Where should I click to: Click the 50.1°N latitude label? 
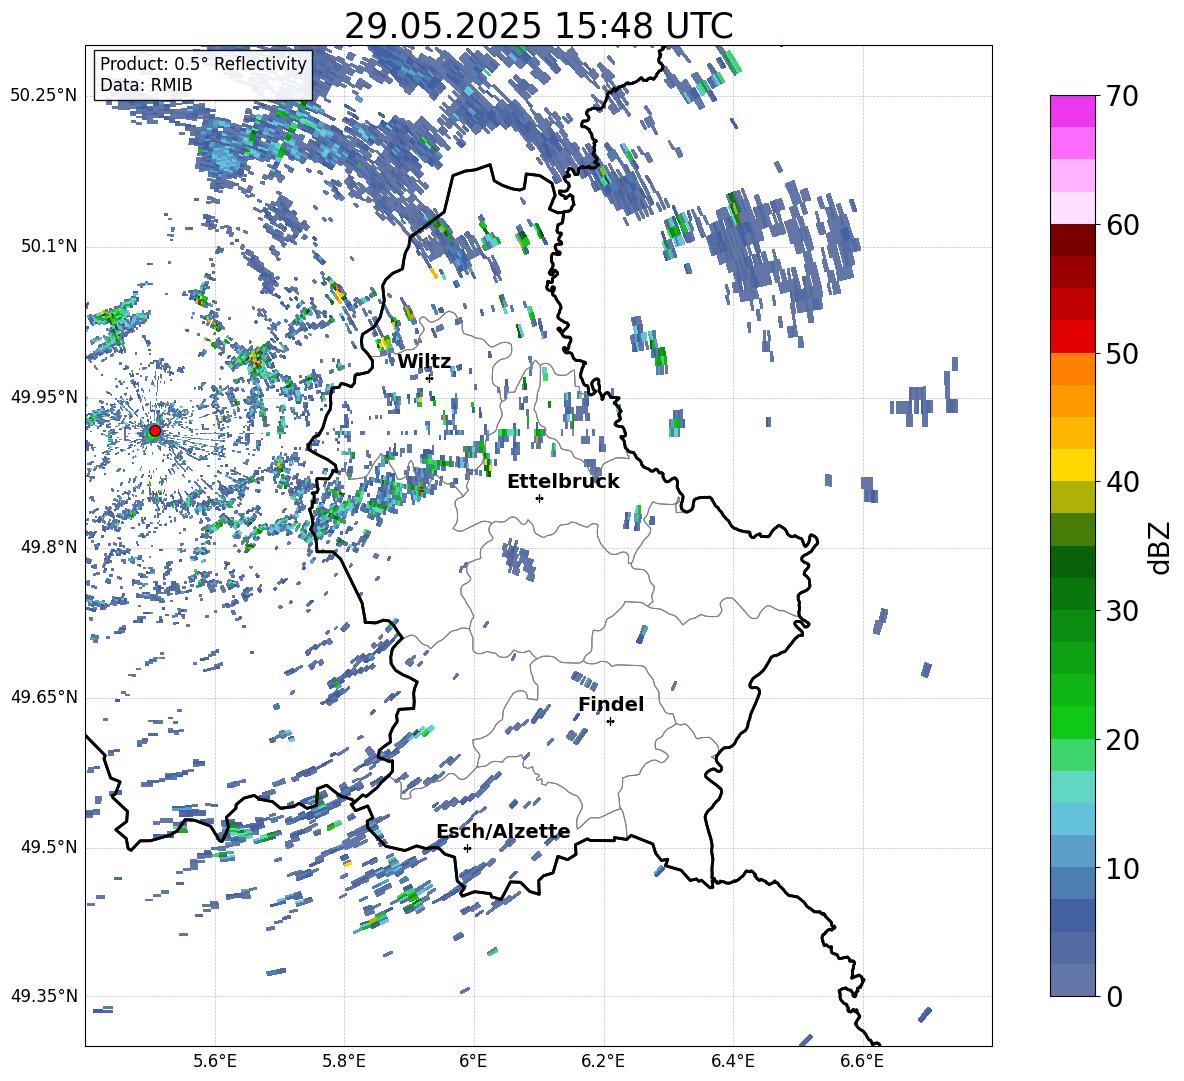48,246
